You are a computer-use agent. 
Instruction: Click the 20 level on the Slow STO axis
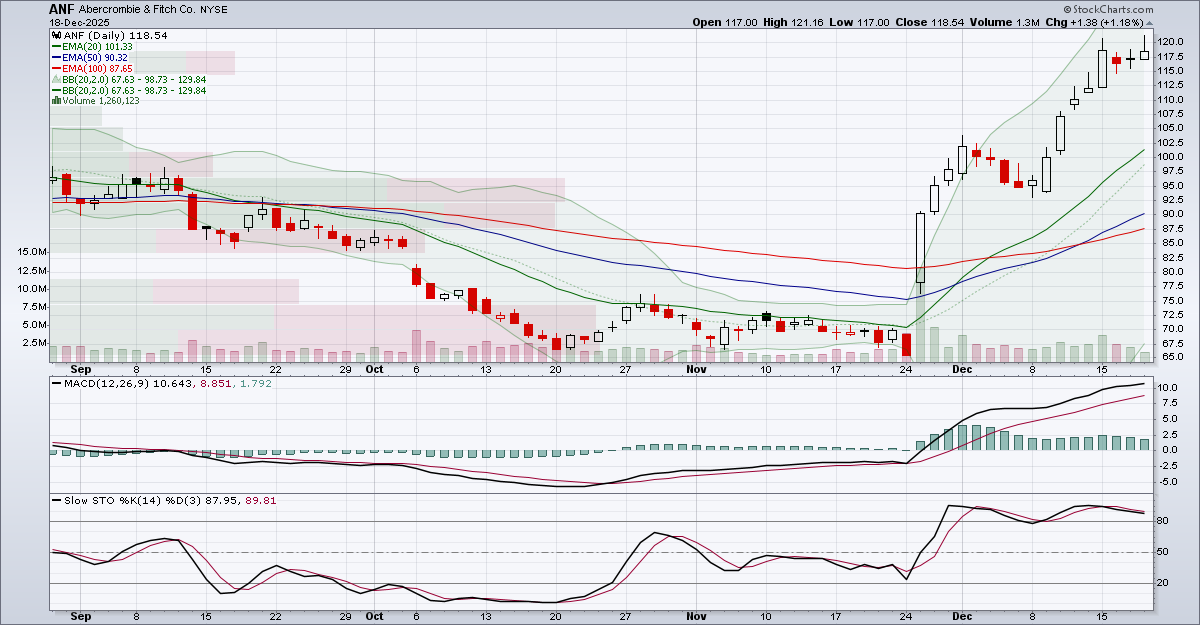click(1164, 583)
